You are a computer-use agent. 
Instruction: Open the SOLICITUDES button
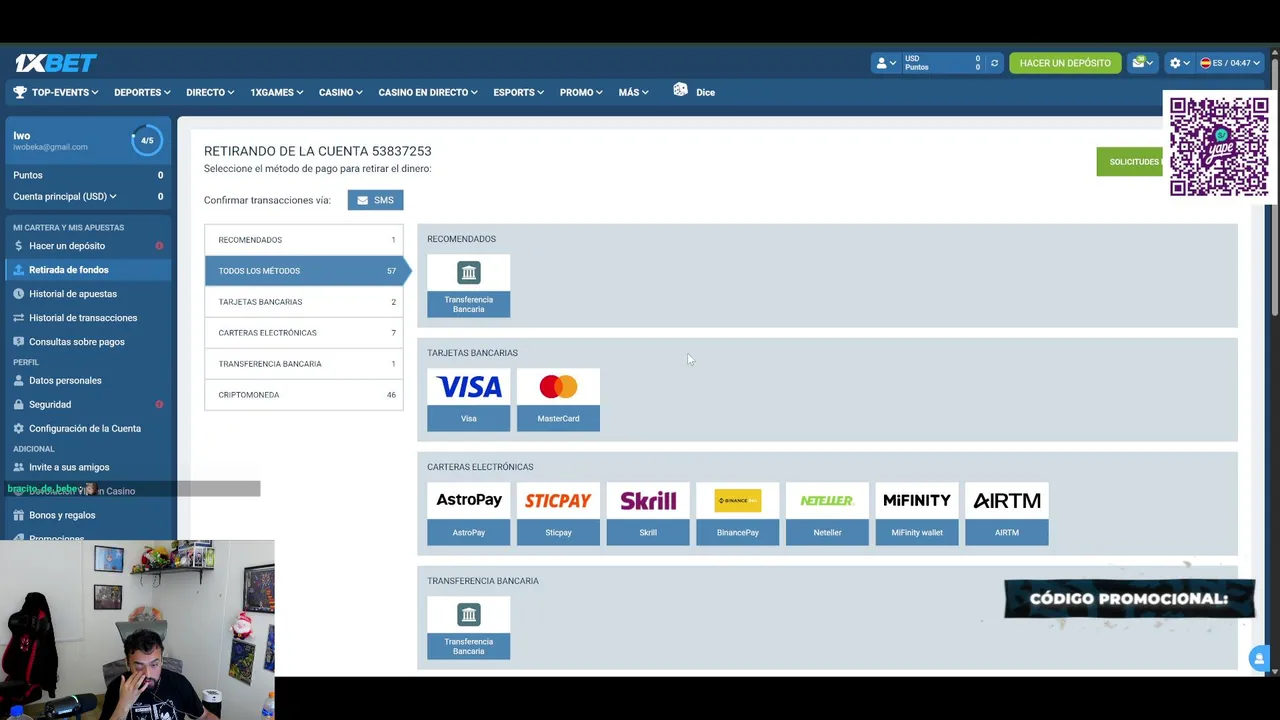[x=1132, y=162]
